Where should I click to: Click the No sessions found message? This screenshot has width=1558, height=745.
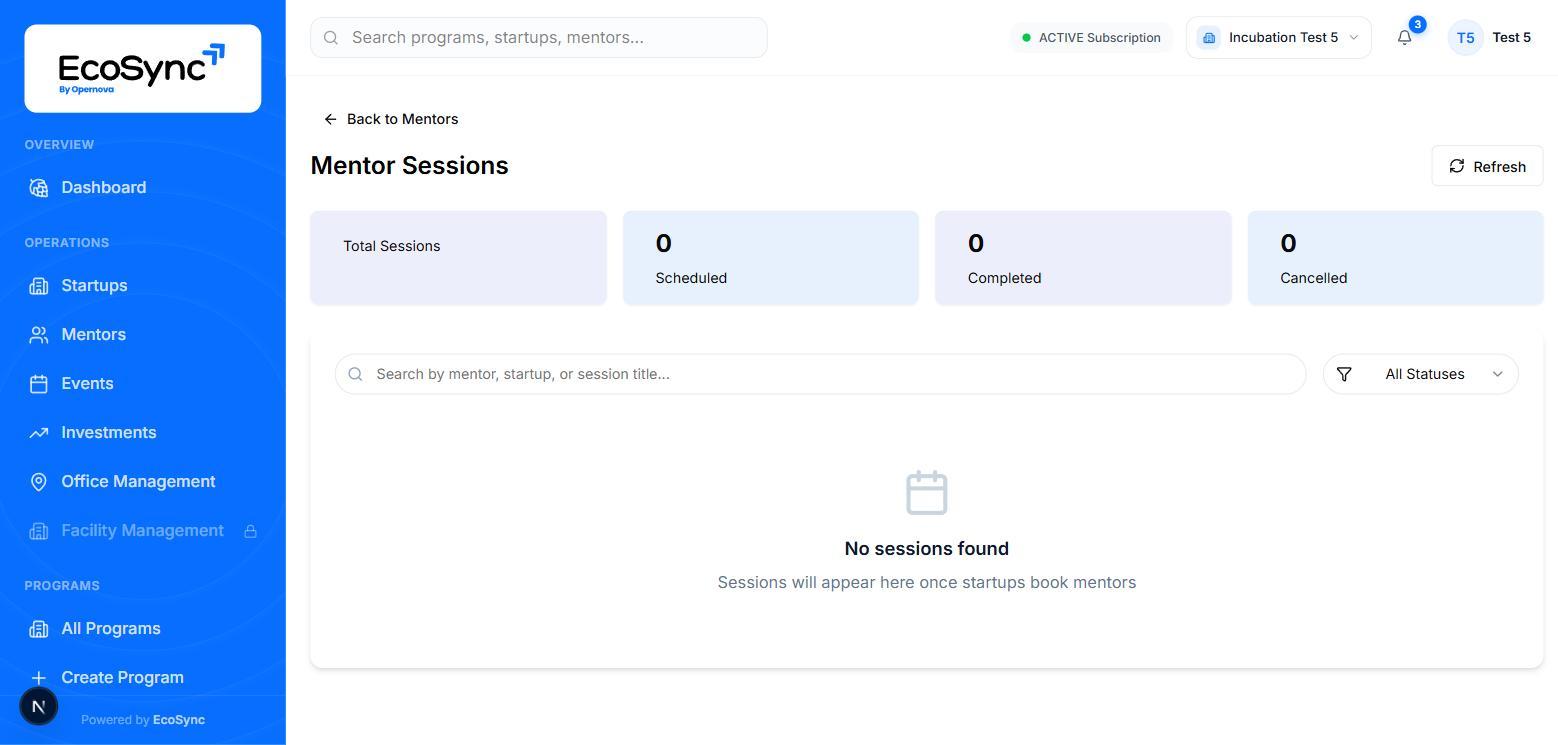click(x=927, y=549)
